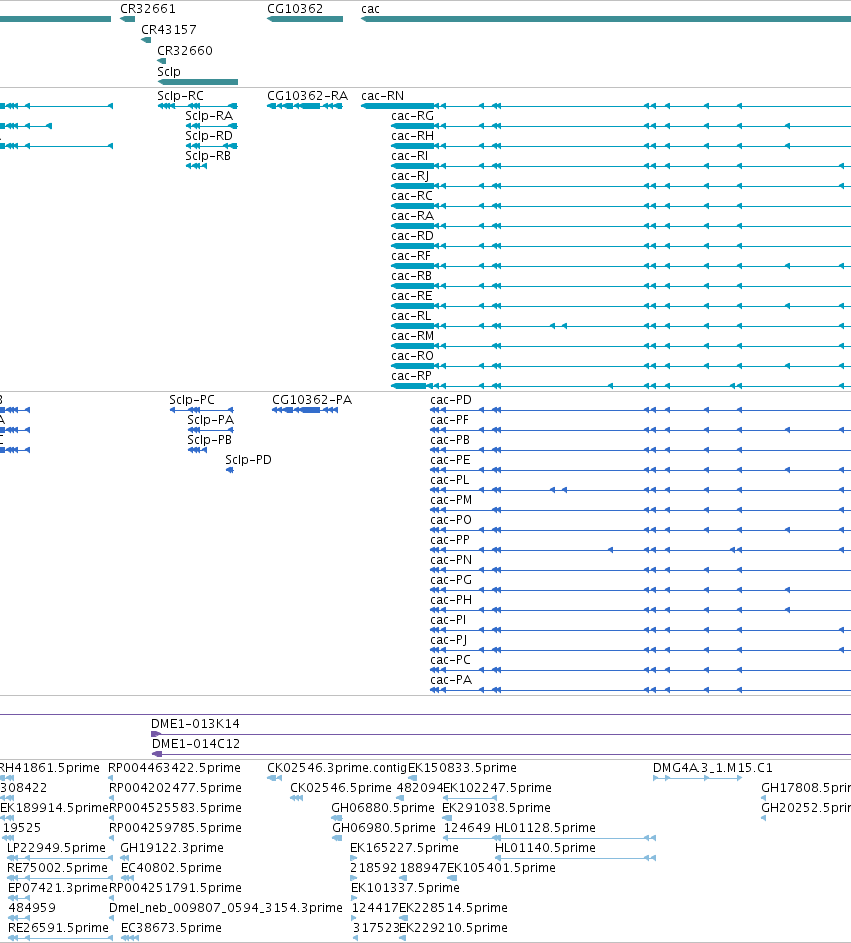This screenshot has height=943, width=851.
Task: Click the cac-PL protein label
Action: (449, 480)
